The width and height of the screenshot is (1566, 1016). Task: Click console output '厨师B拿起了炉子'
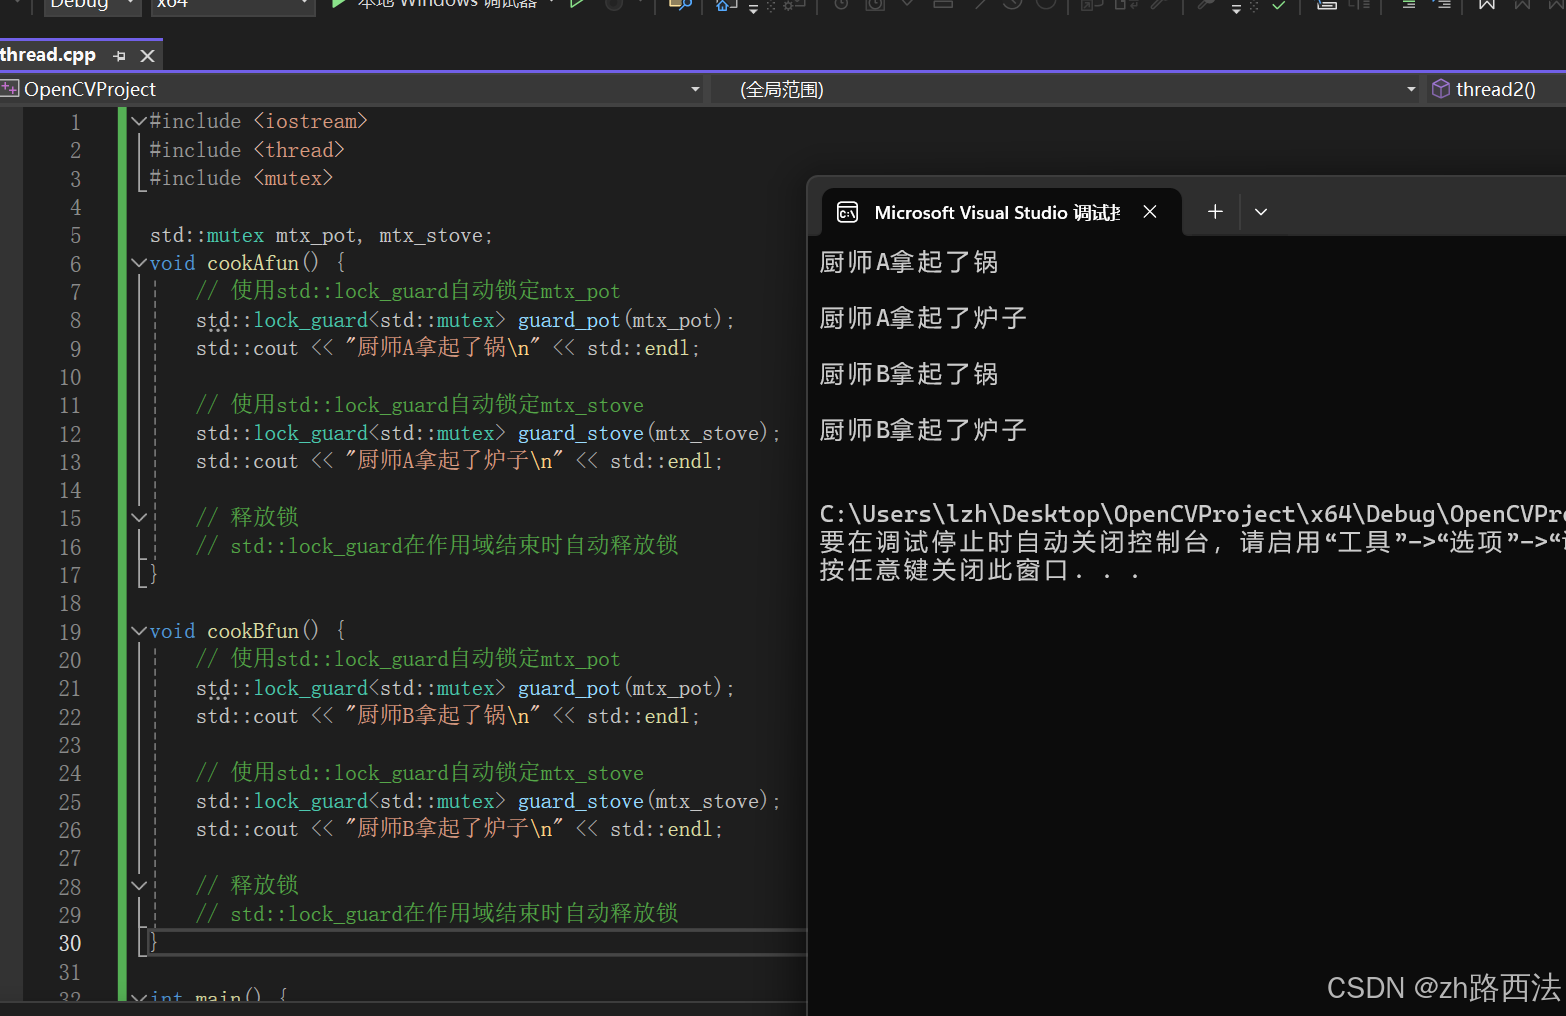[x=923, y=430]
